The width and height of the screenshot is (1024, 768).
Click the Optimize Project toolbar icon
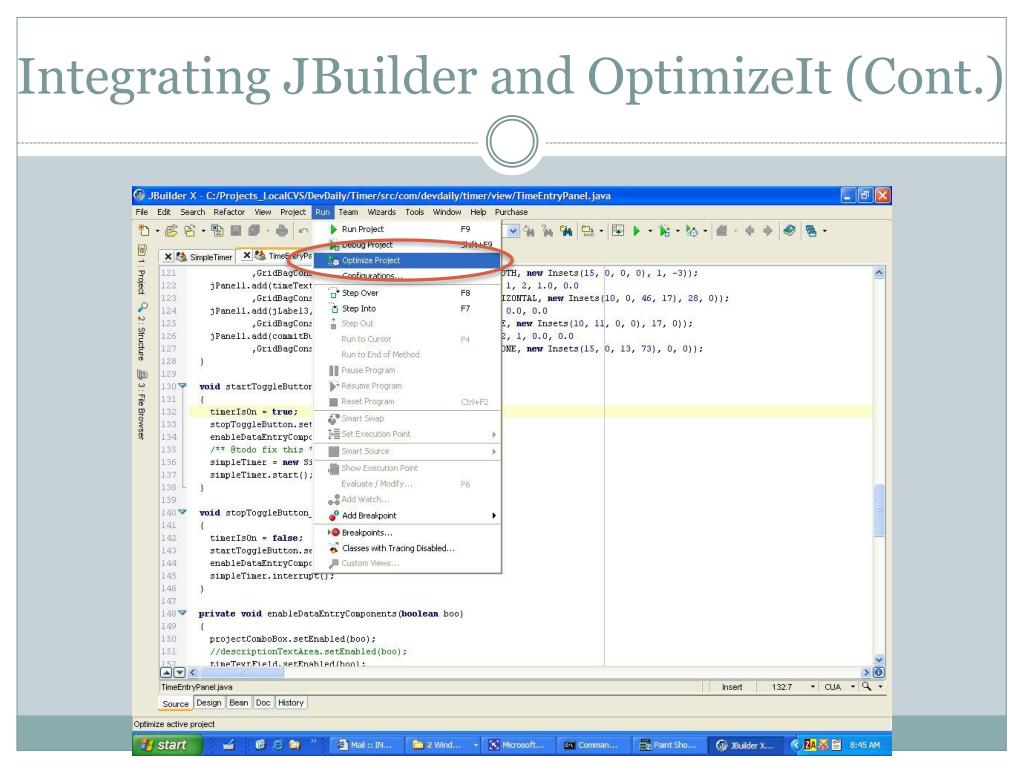[x=692, y=231]
